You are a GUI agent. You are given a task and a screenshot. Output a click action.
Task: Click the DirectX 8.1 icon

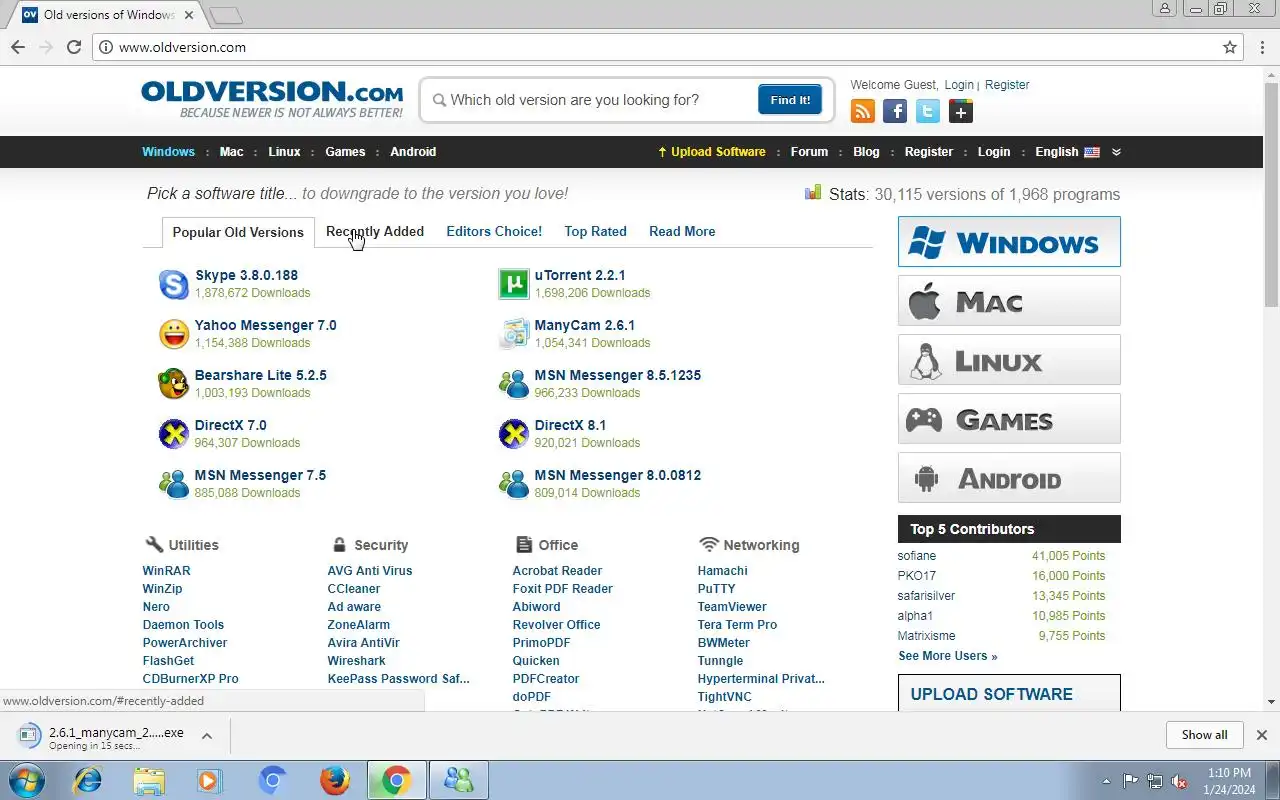pos(514,434)
